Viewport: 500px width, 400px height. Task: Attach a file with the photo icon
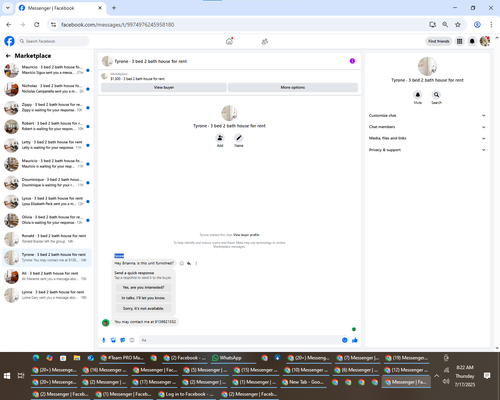click(x=113, y=340)
